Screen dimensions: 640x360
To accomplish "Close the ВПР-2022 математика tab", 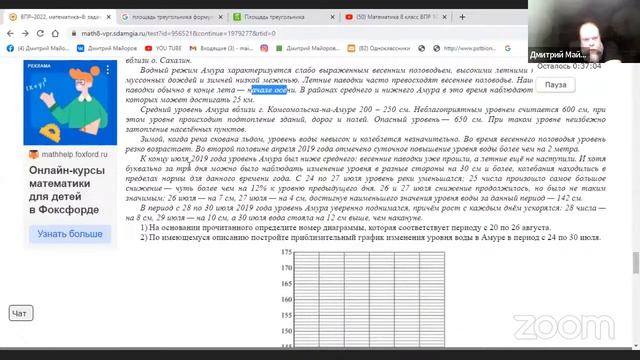I will point(109,17).
